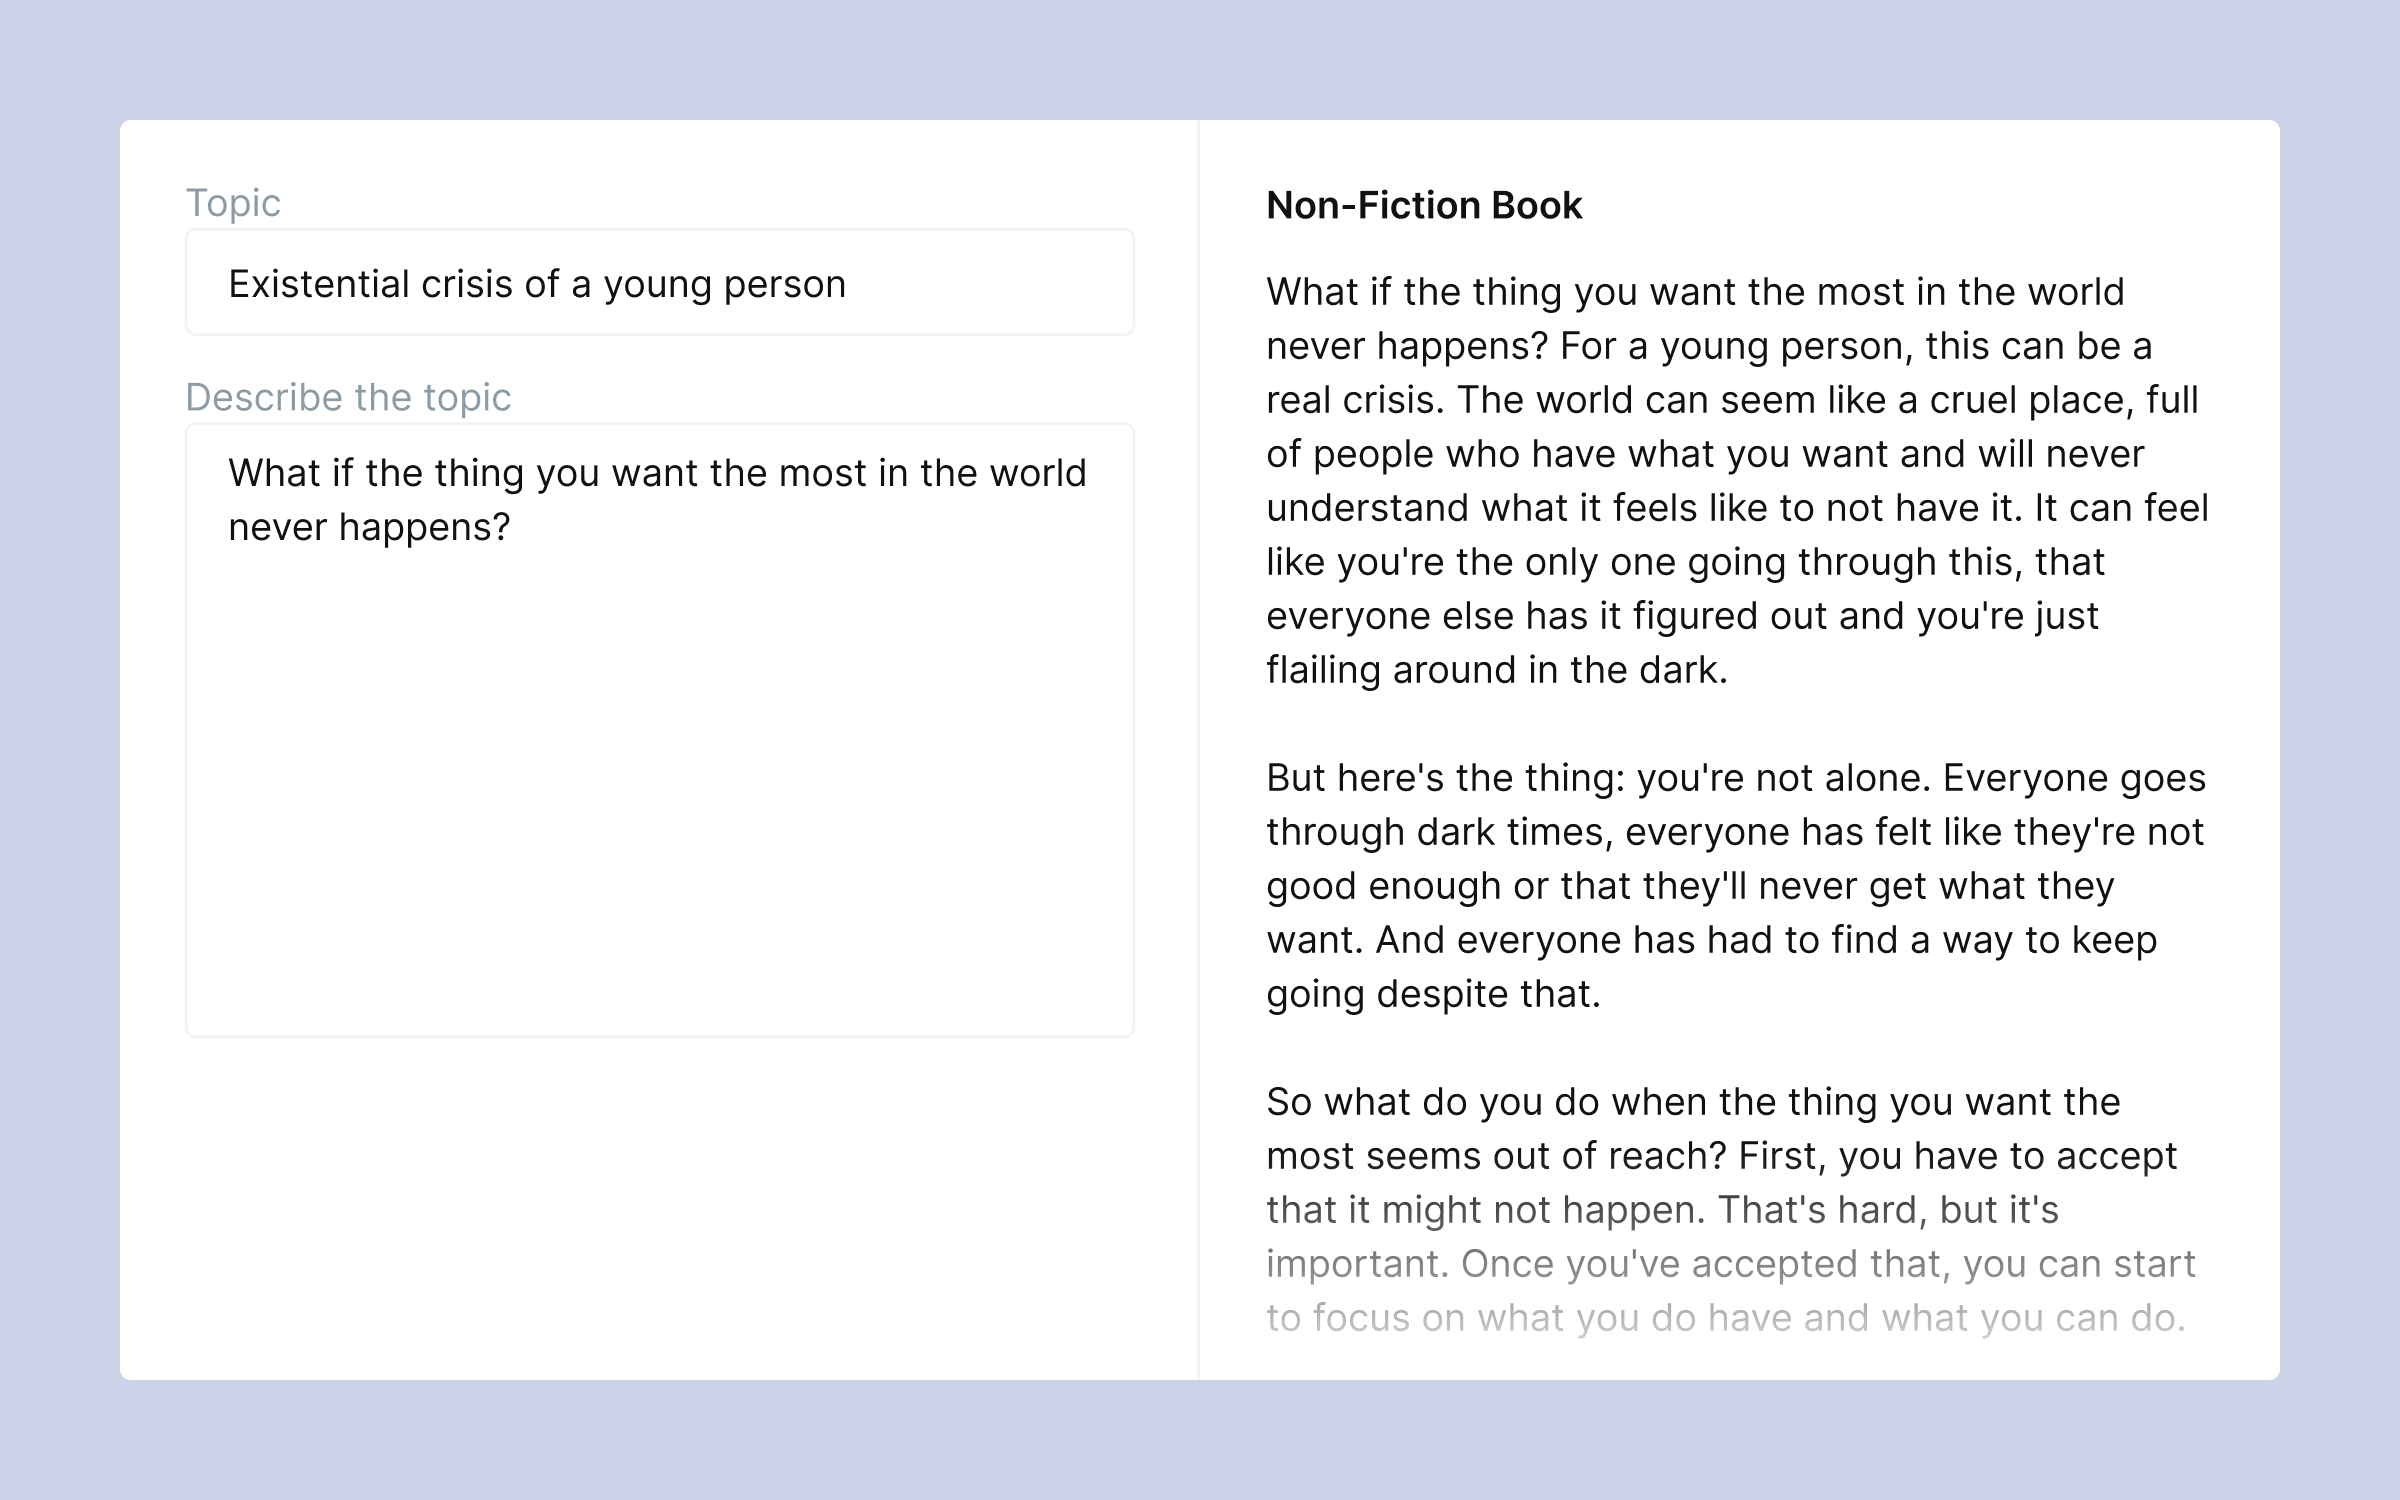2400x1500 pixels.
Task: Click blank area below the description text area
Action: point(660,1200)
